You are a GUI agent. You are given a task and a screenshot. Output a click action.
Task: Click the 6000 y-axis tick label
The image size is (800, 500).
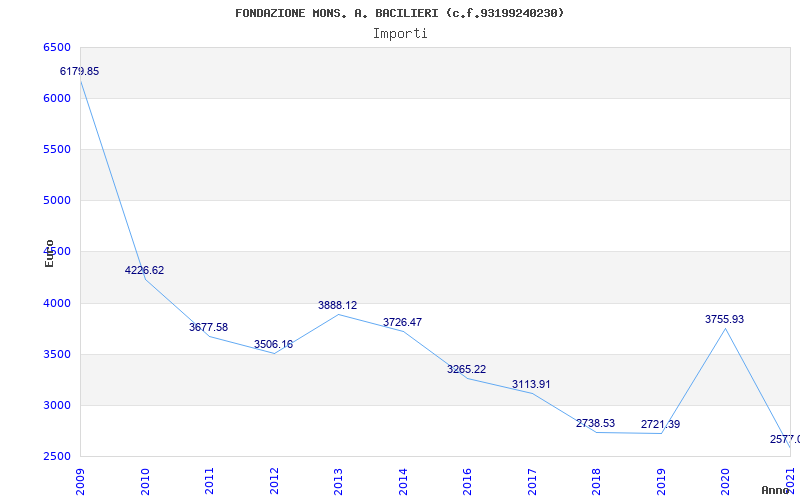(57, 98)
